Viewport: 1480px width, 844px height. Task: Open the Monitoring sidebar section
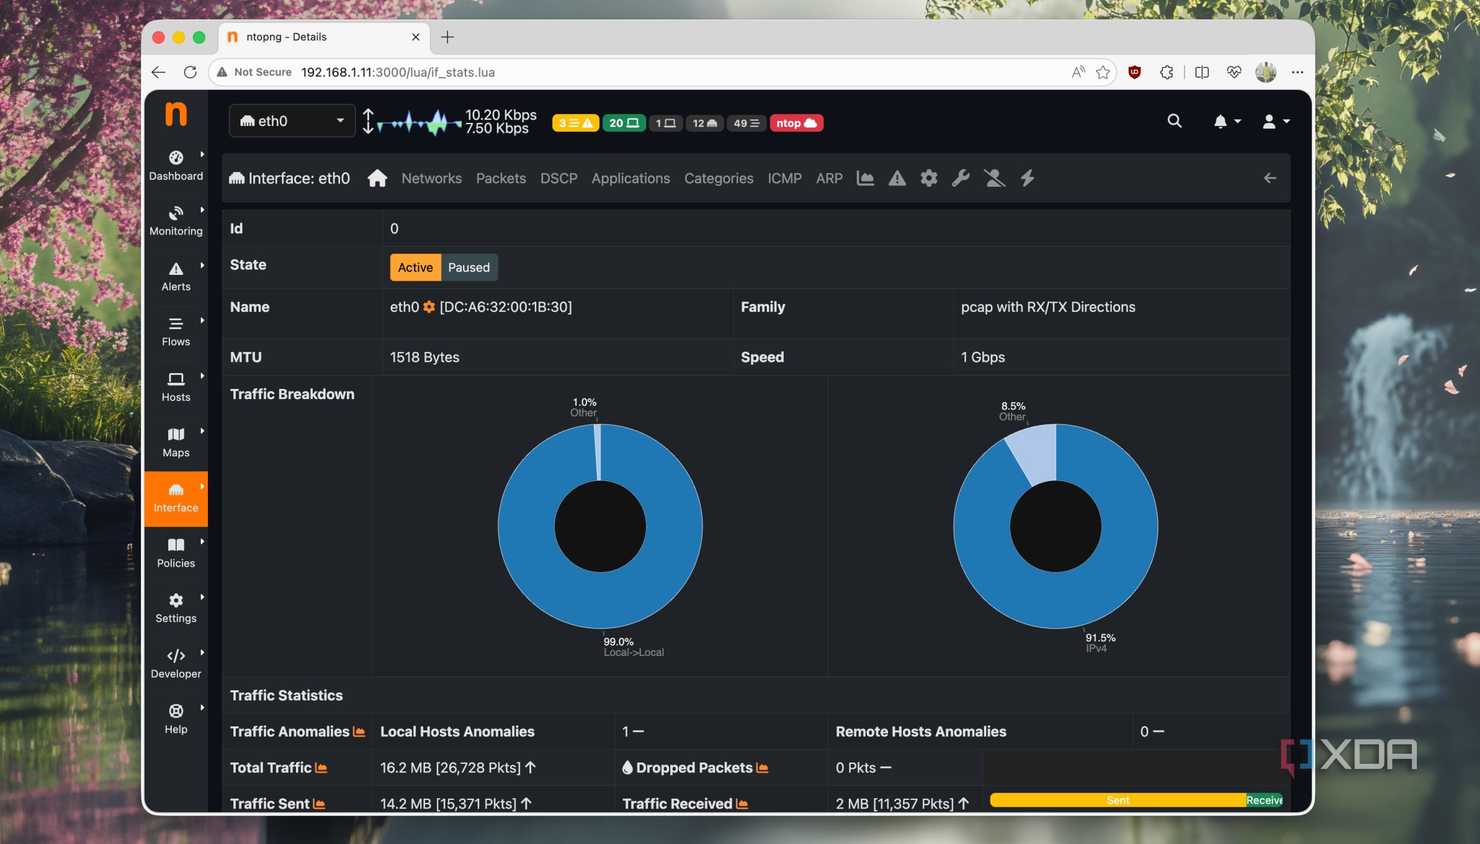(x=176, y=221)
